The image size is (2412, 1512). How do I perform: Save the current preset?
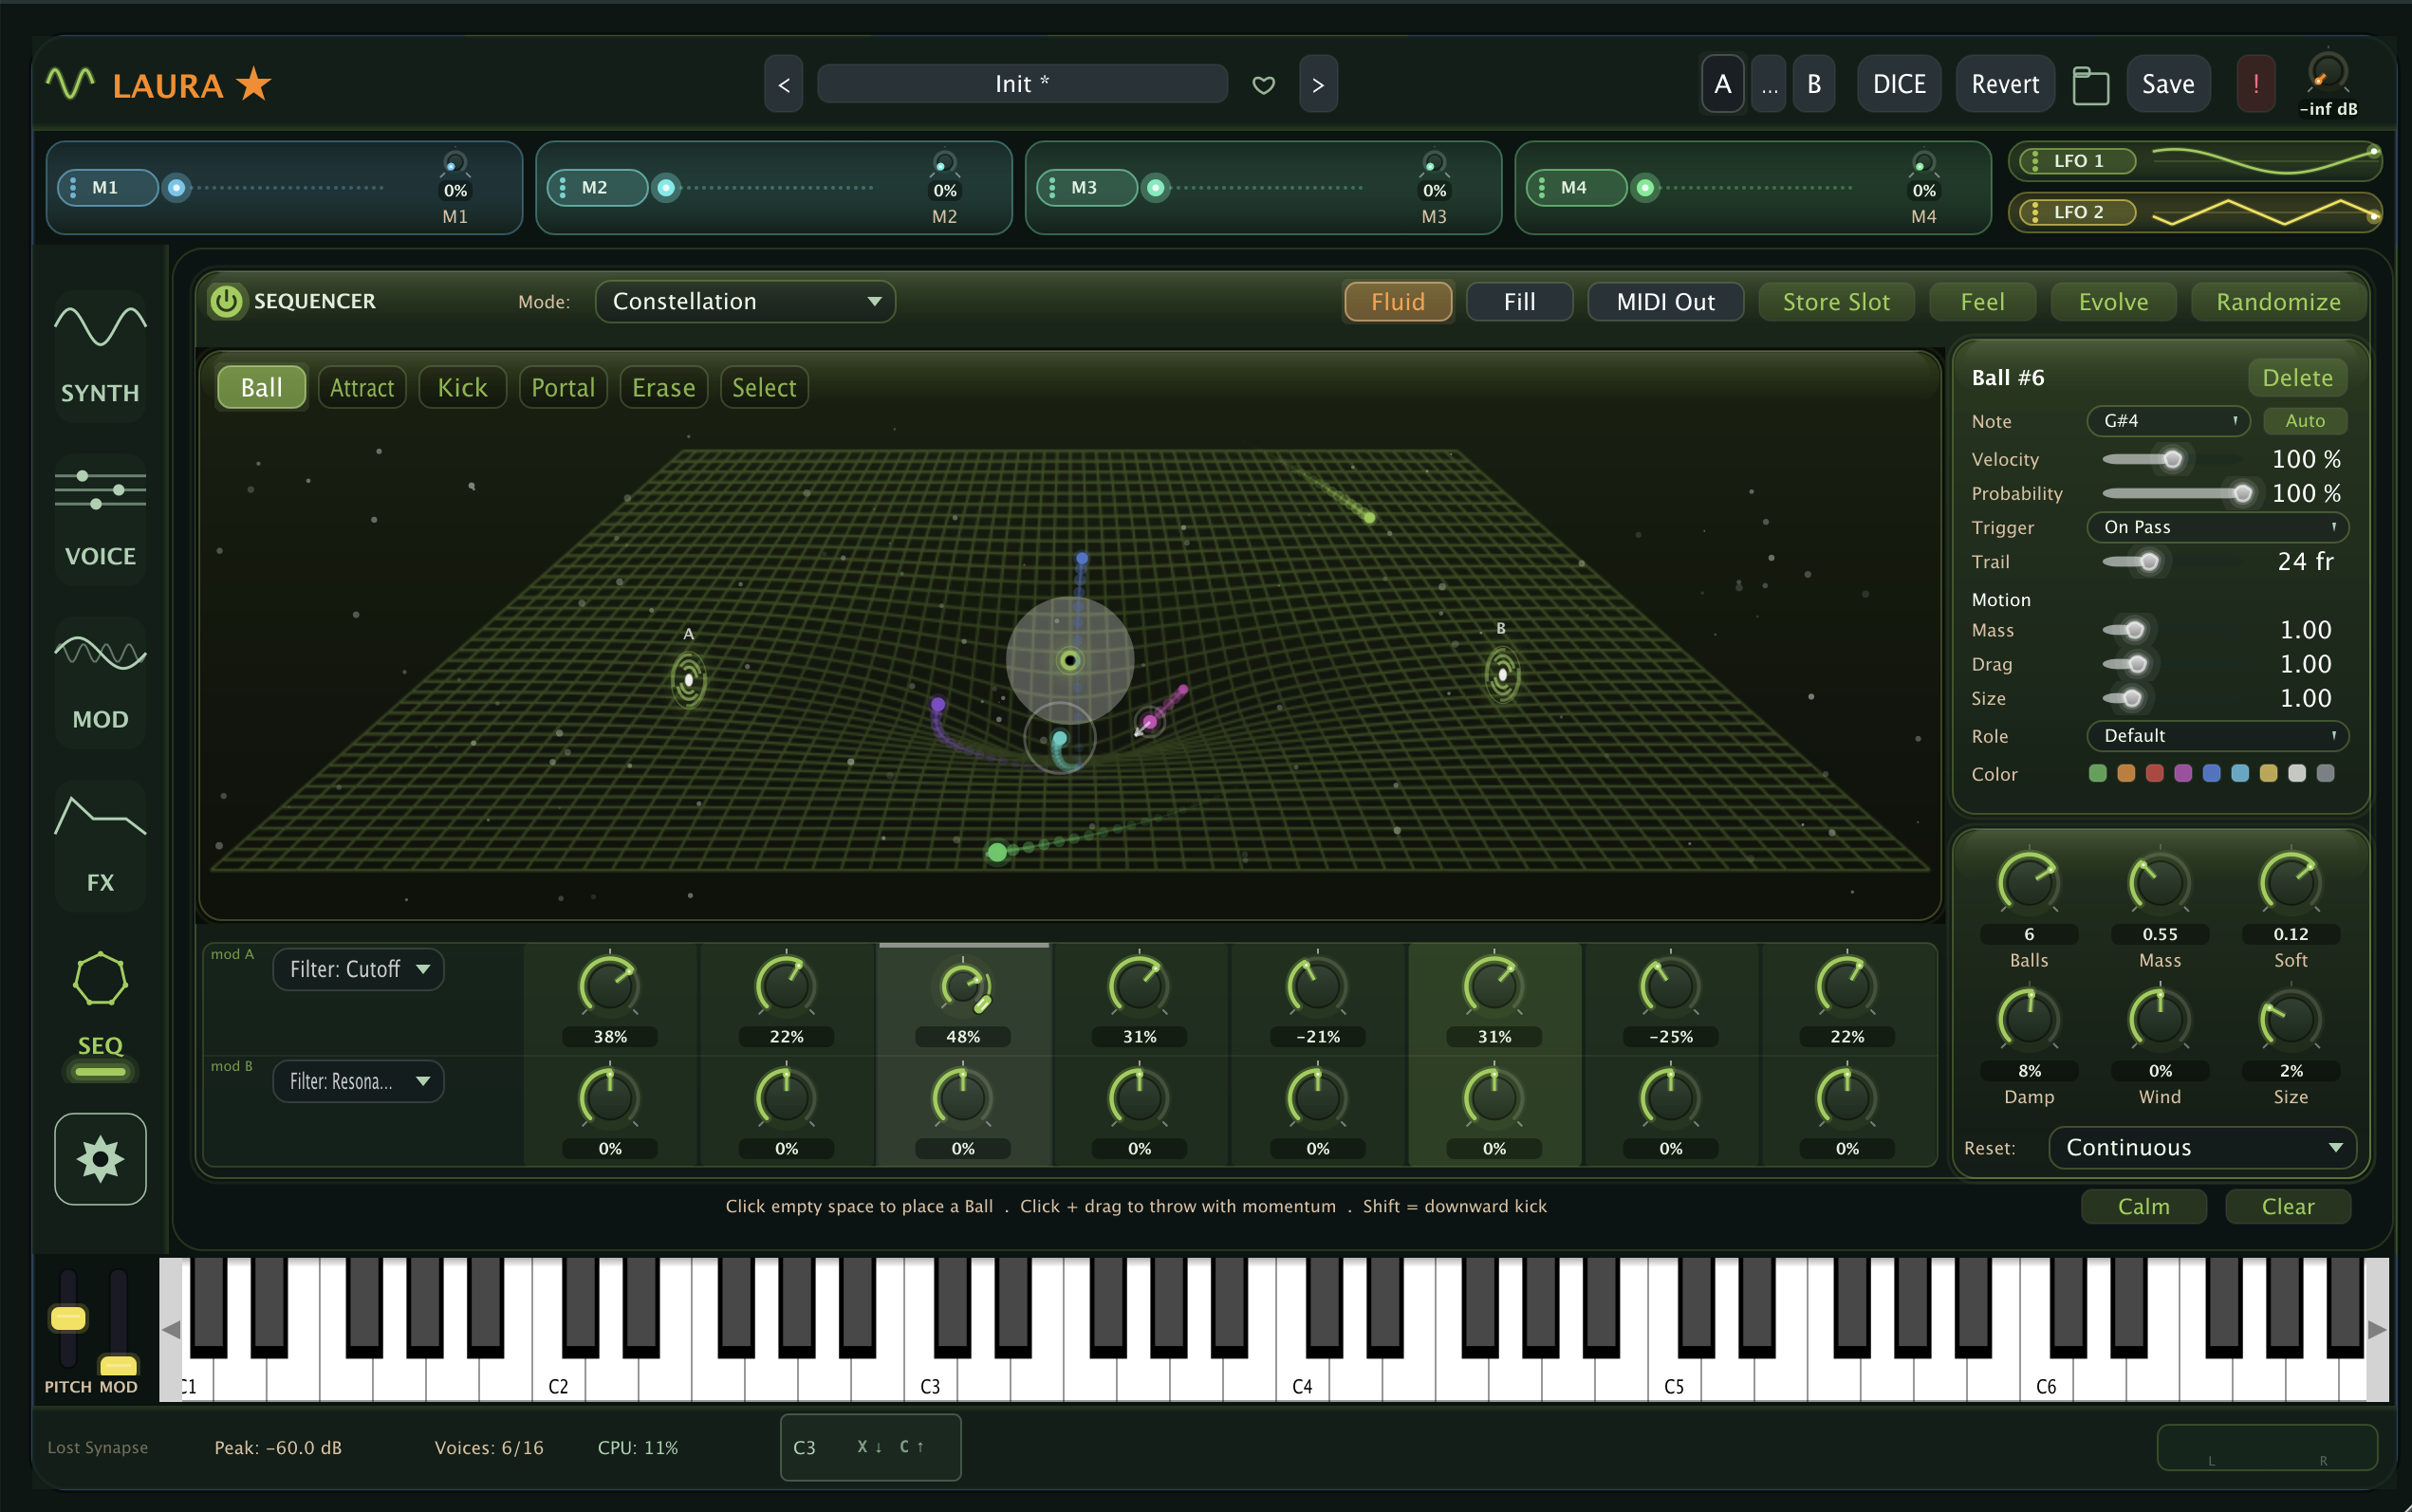coord(2168,84)
